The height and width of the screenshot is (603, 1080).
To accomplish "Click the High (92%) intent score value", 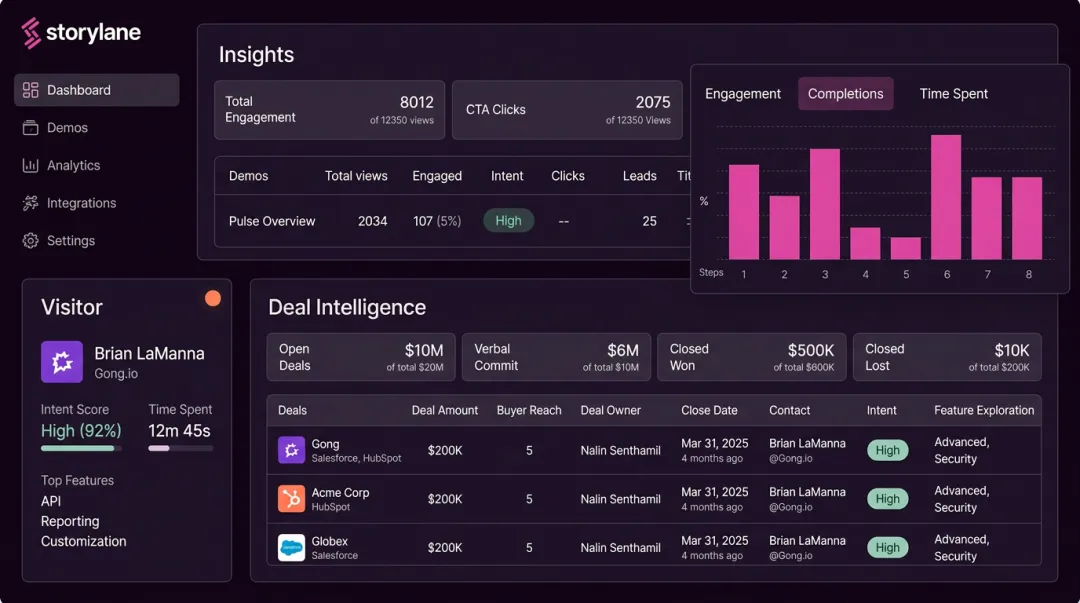I will (81, 431).
